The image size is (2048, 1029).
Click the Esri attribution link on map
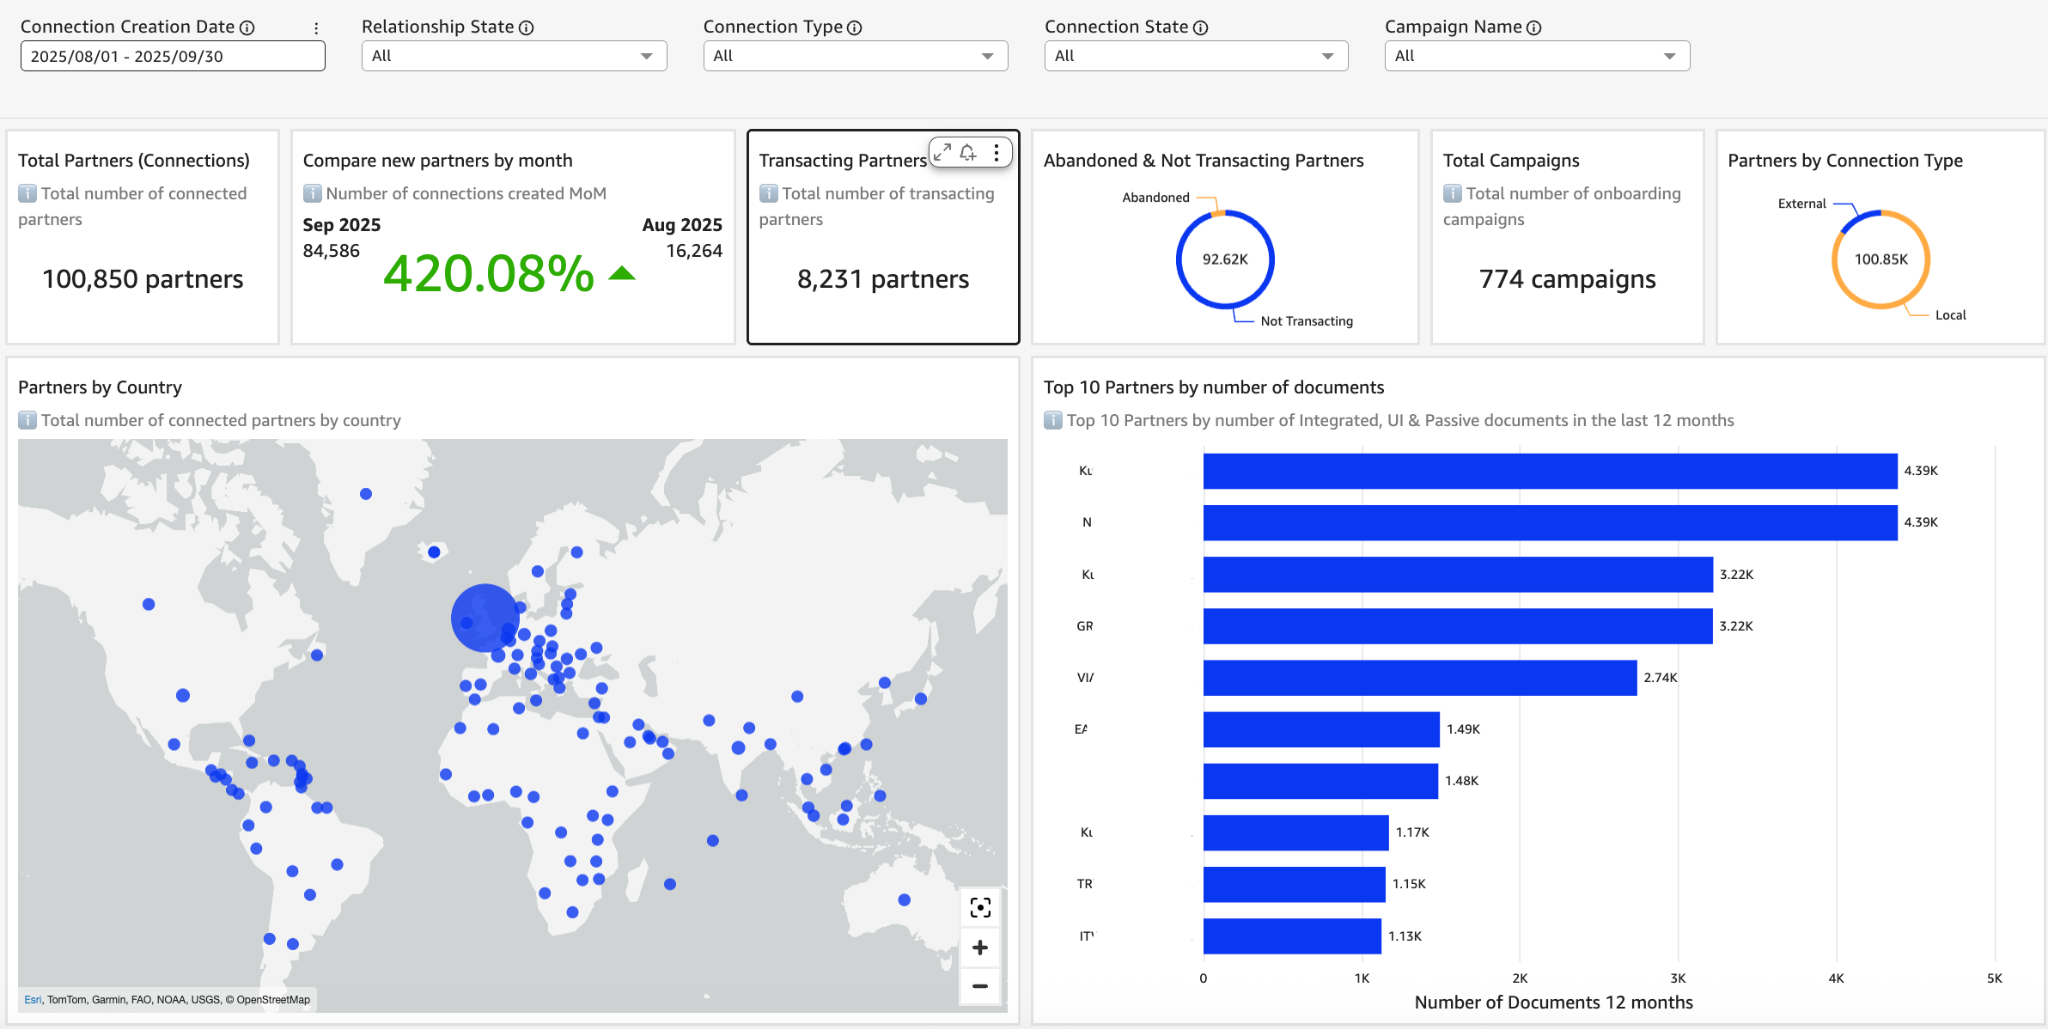33,999
